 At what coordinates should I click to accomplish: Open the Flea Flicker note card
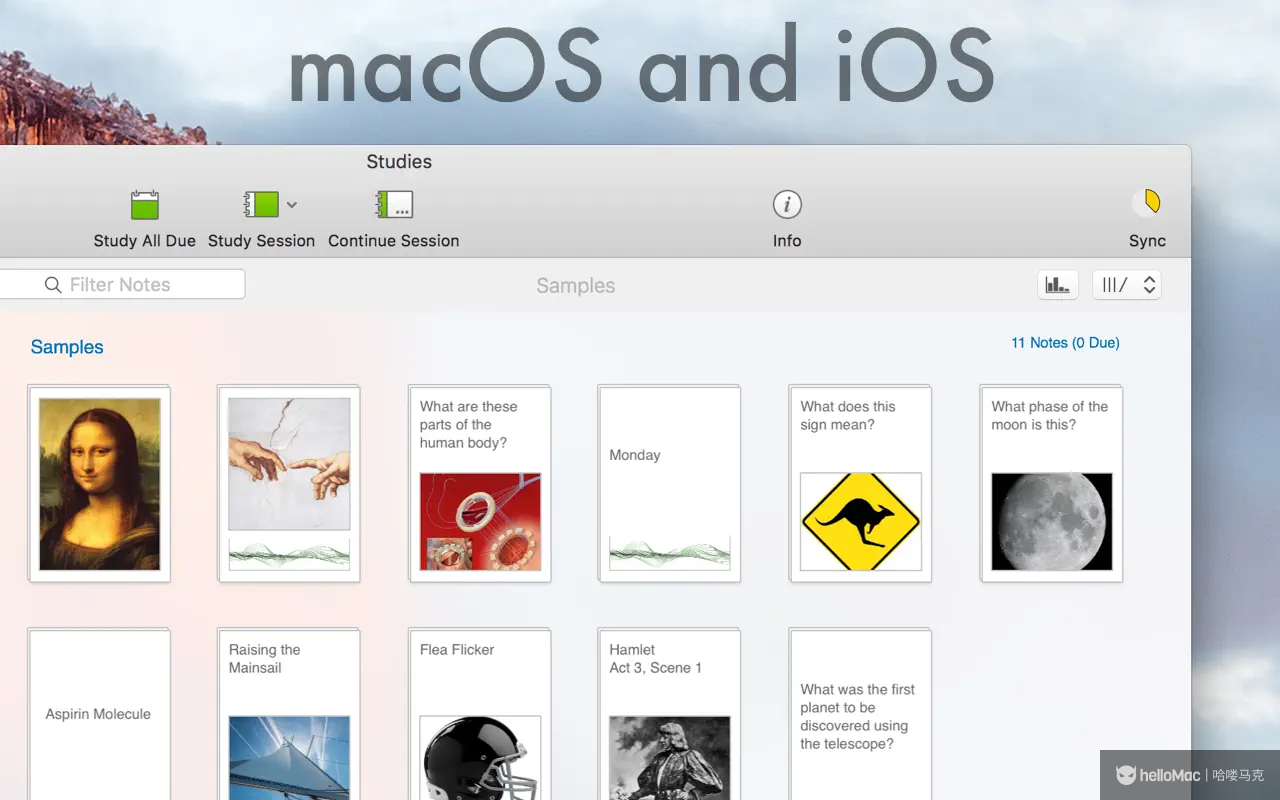(480, 714)
